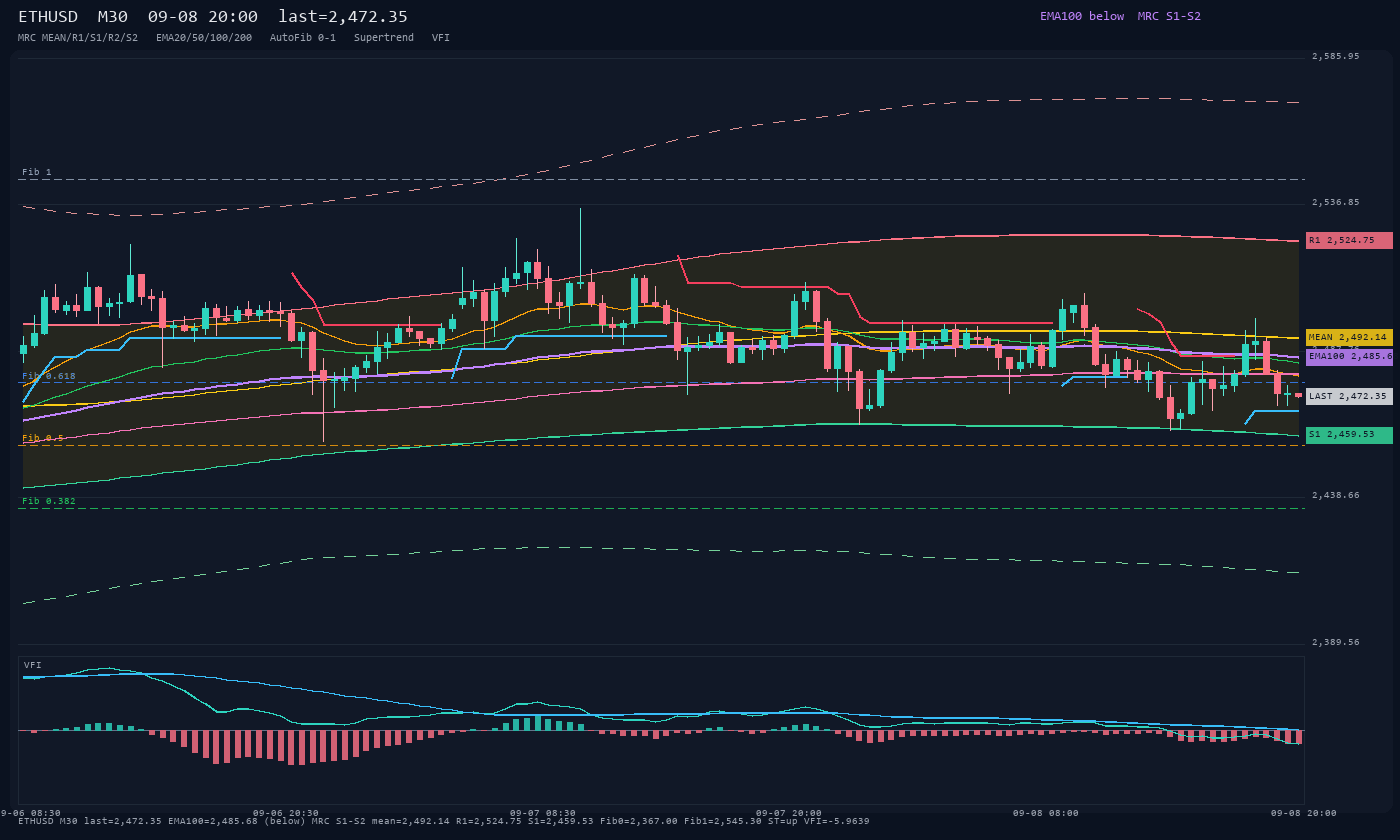Image resolution: width=1400 pixels, height=840 pixels.
Task: Click the Fib 1 level label
Action: pos(37,172)
